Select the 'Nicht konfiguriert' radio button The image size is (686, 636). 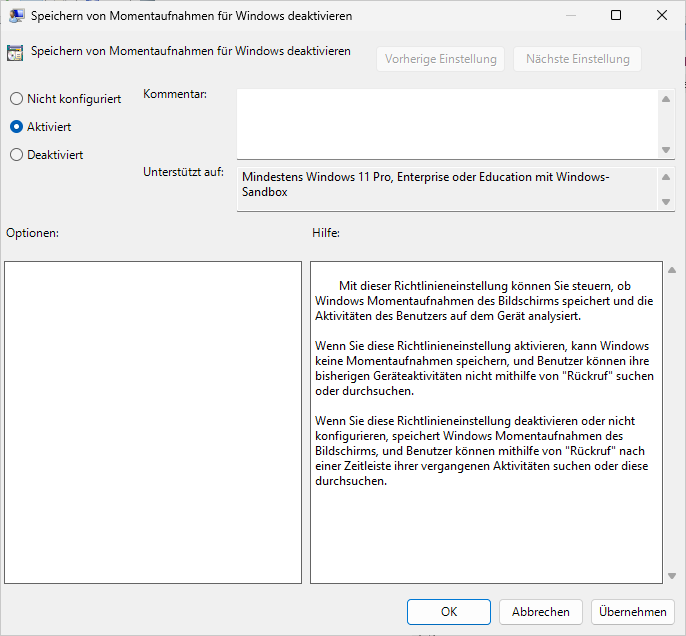(x=16, y=99)
